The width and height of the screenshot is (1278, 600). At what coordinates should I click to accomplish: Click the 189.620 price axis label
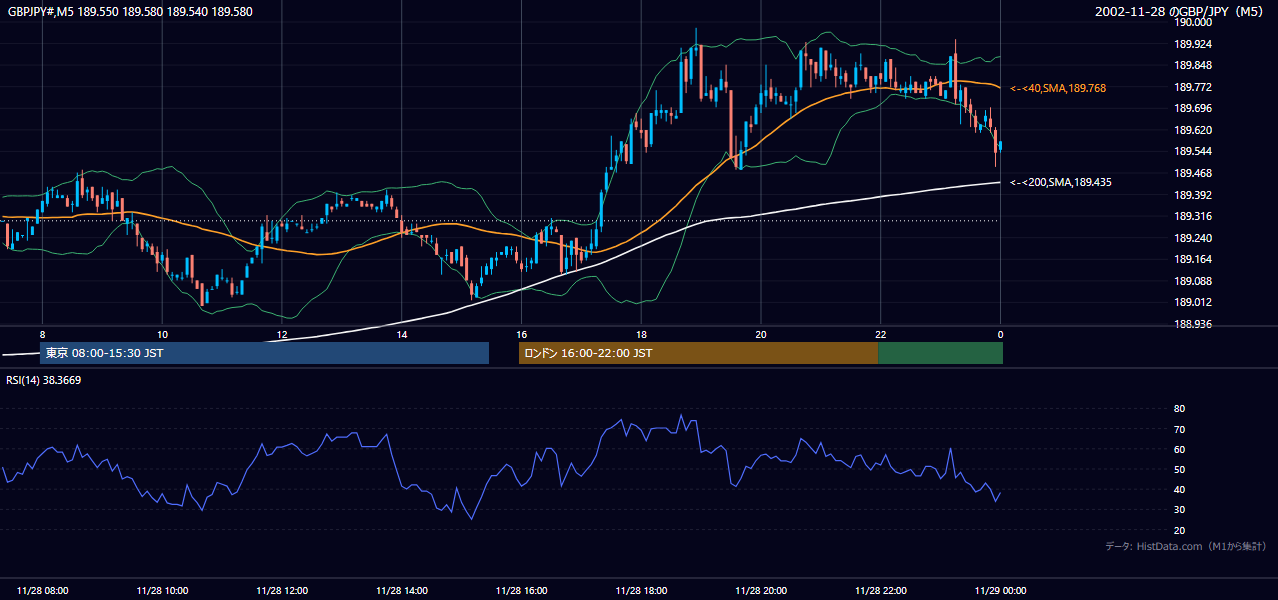coord(1193,130)
